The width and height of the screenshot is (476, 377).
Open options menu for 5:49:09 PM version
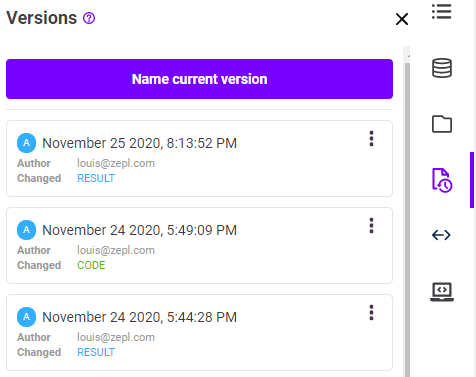[371, 226]
